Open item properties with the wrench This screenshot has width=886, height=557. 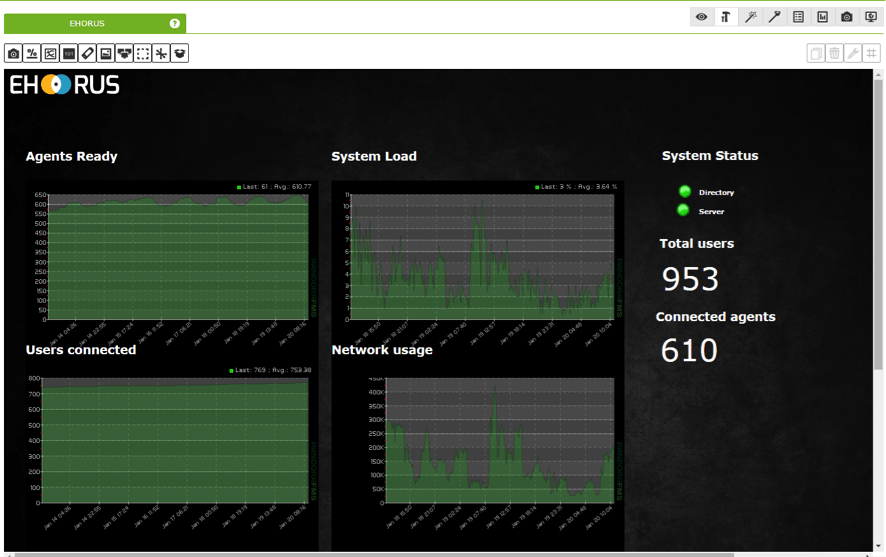[853, 54]
